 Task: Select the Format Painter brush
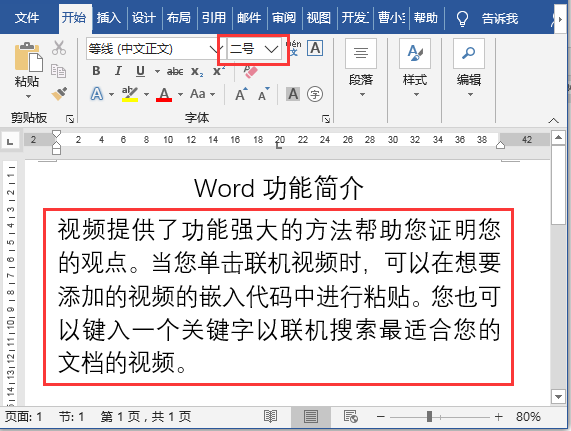coord(59,94)
